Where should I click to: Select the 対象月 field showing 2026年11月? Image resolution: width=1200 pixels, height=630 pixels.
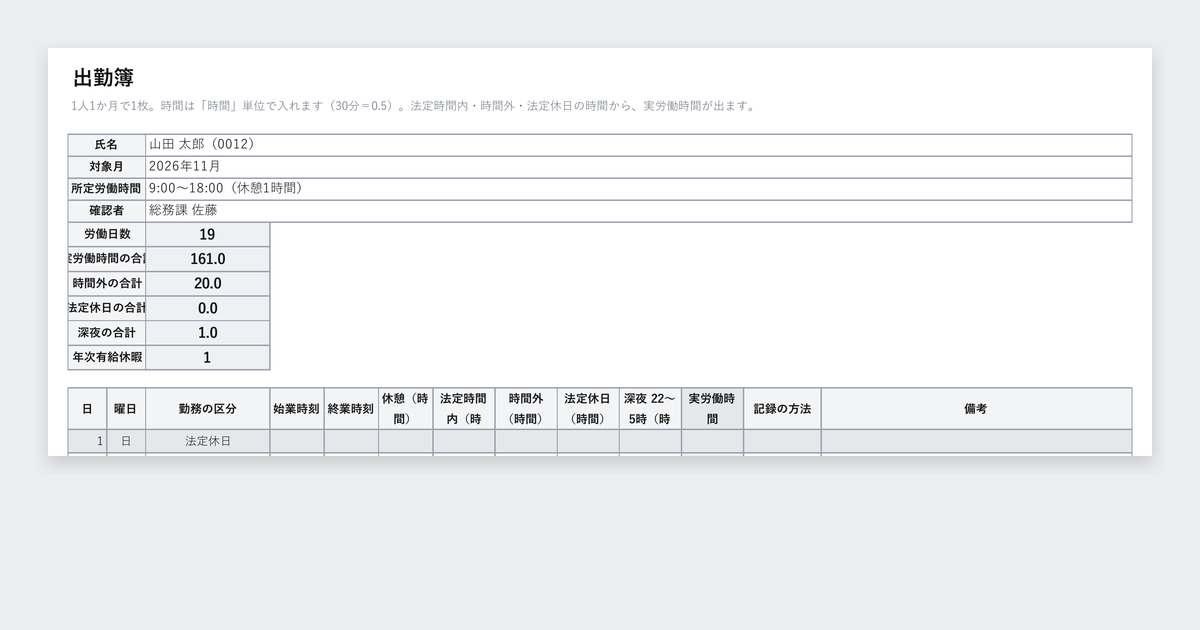pos(639,167)
